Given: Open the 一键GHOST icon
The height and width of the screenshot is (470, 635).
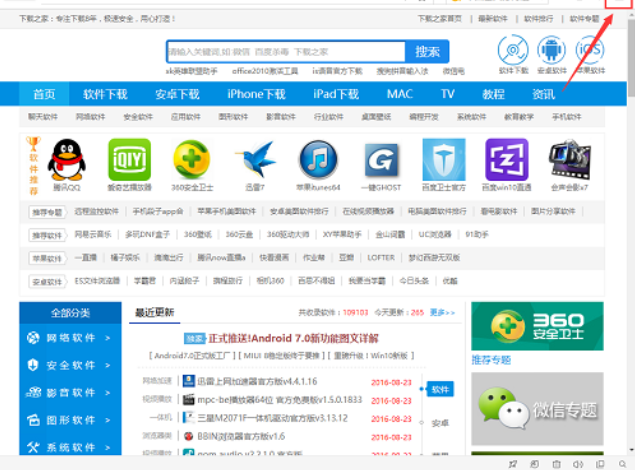Looking at the screenshot, I should click(x=381, y=160).
